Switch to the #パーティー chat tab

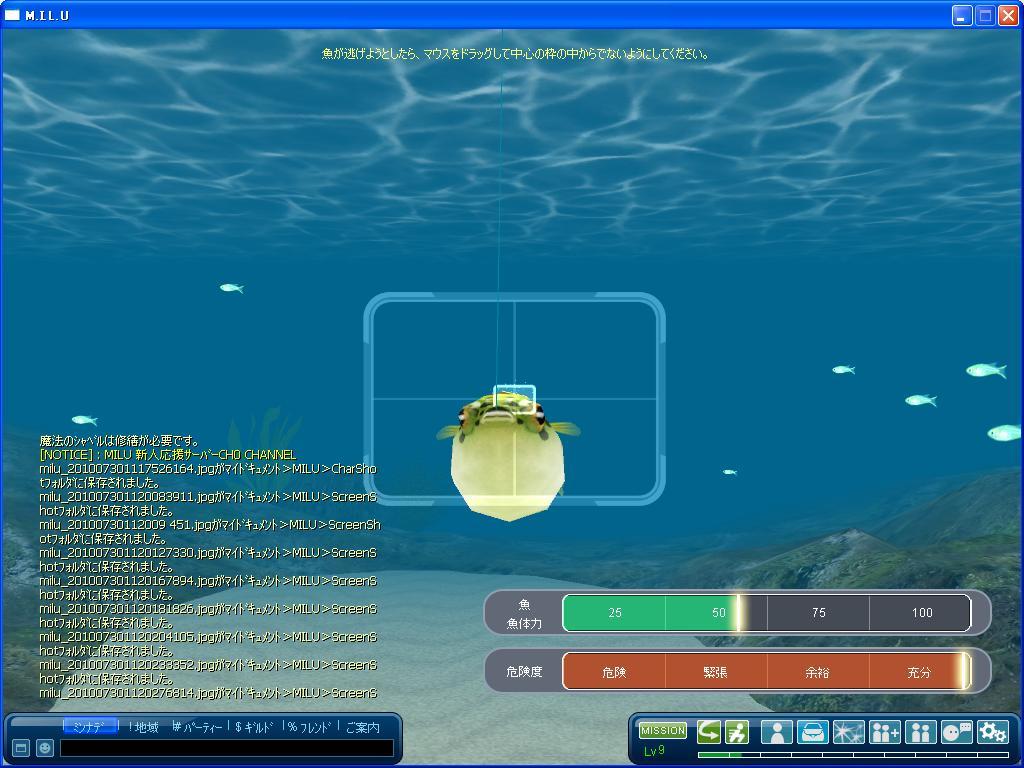coord(197,727)
